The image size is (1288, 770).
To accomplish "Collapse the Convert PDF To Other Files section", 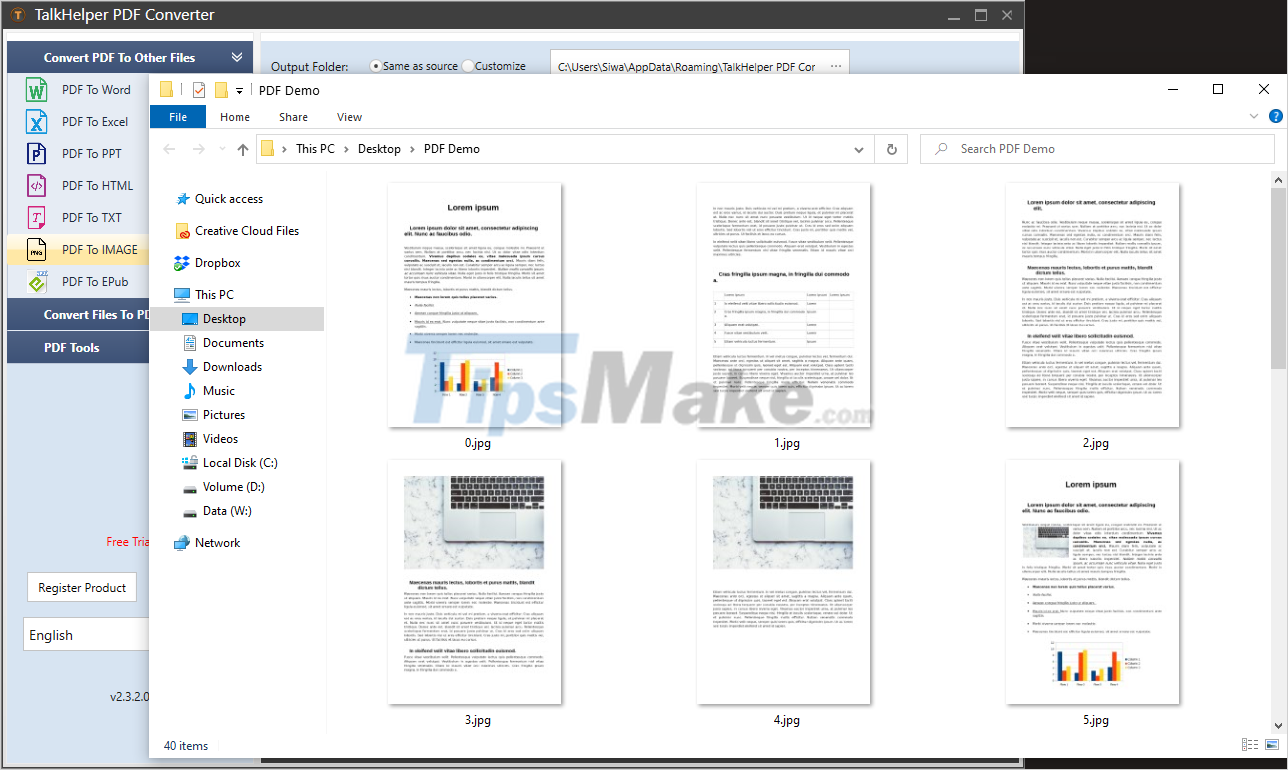I will point(237,57).
